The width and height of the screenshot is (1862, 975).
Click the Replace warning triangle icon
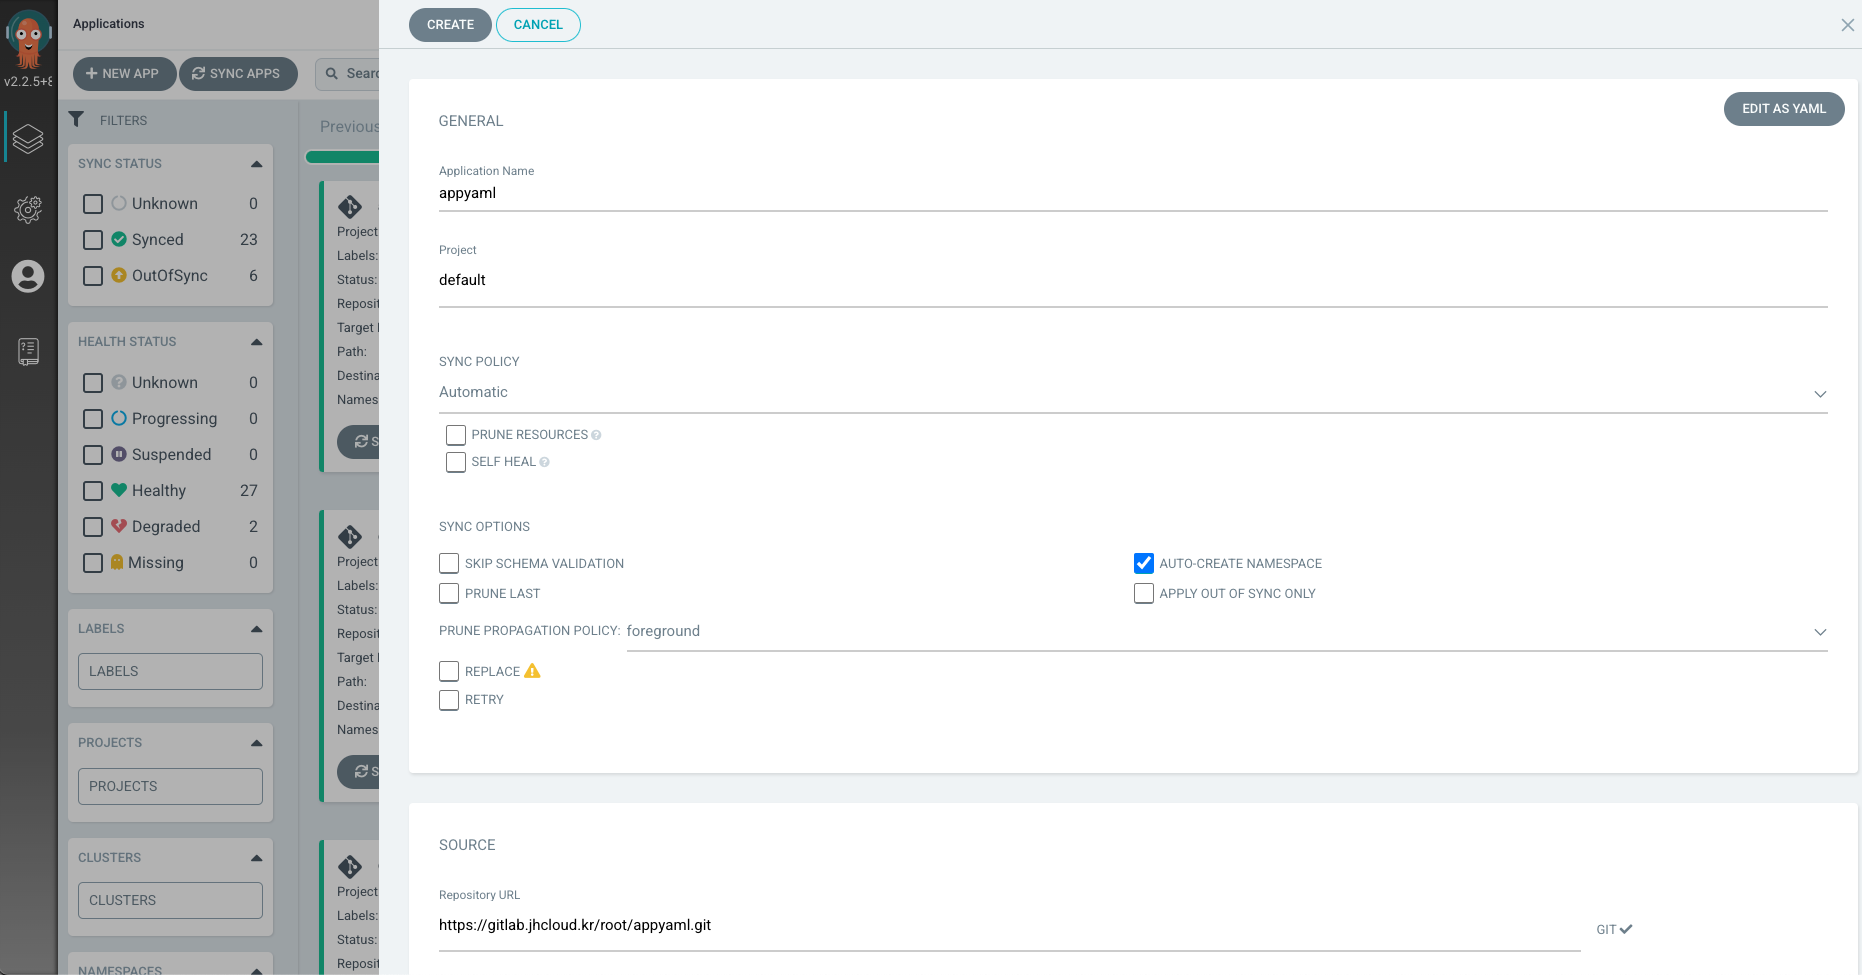532,671
